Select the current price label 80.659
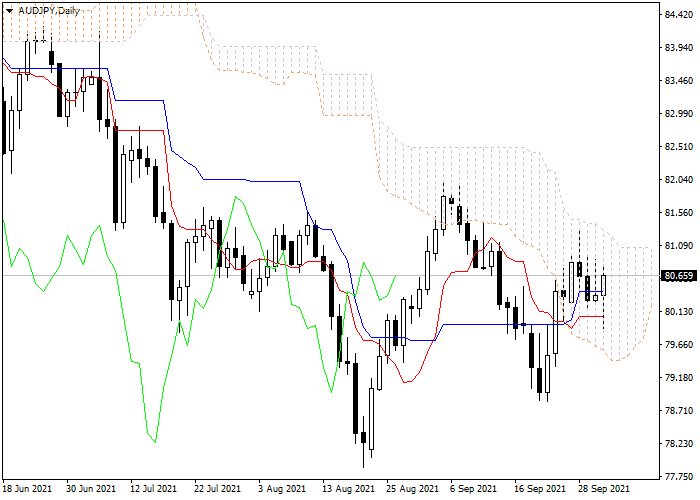The width and height of the screenshot is (700, 500). [679, 276]
